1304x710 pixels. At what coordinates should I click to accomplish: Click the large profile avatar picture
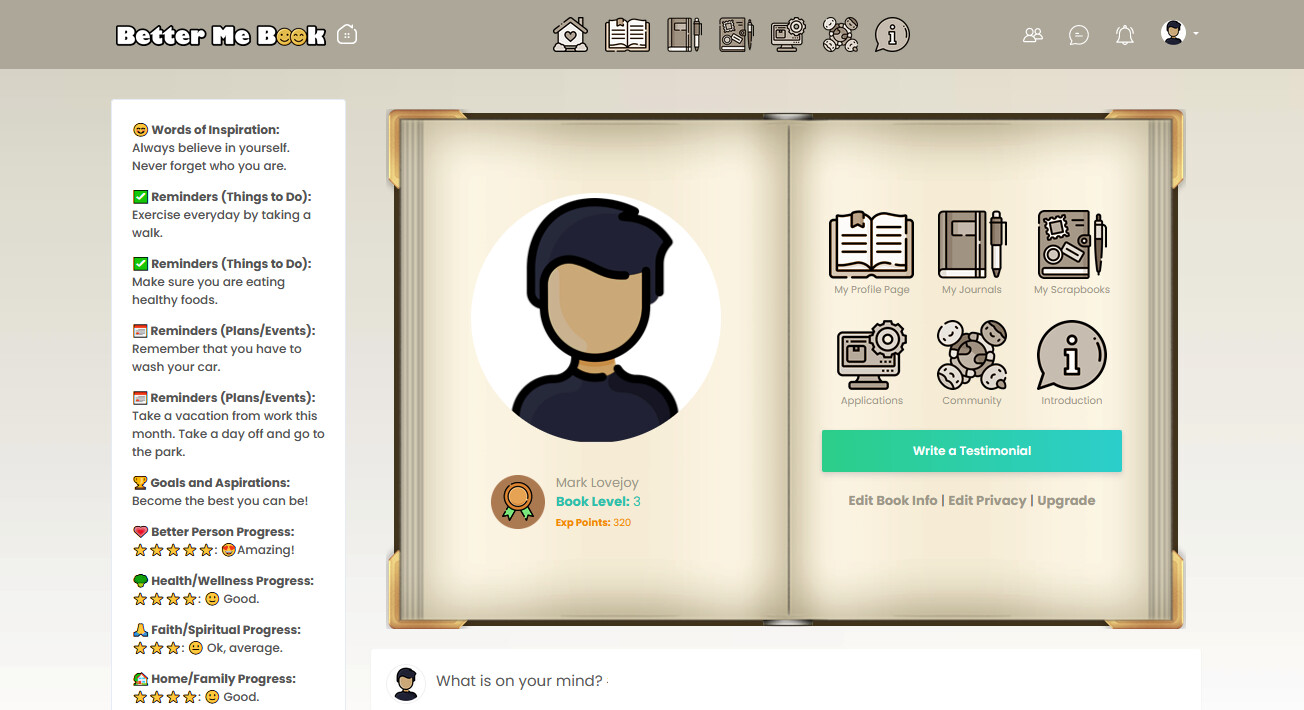pos(596,317)
